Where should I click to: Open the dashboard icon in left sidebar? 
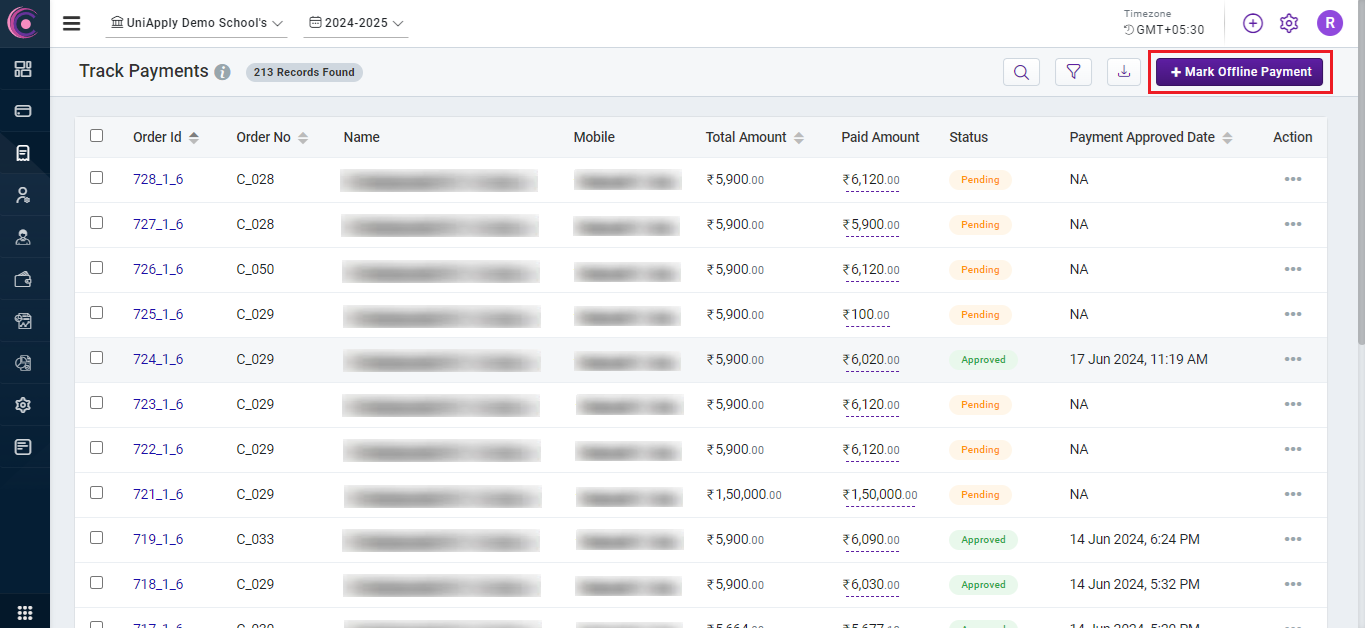[23, 69]
